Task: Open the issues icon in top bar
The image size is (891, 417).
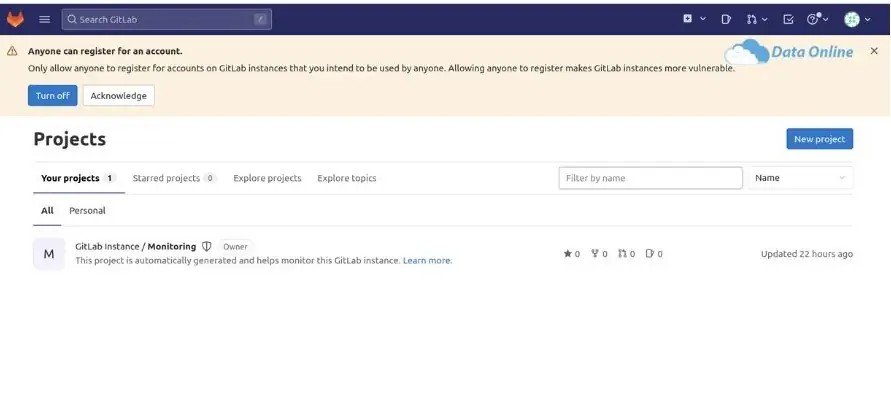Action: (726, 19)
